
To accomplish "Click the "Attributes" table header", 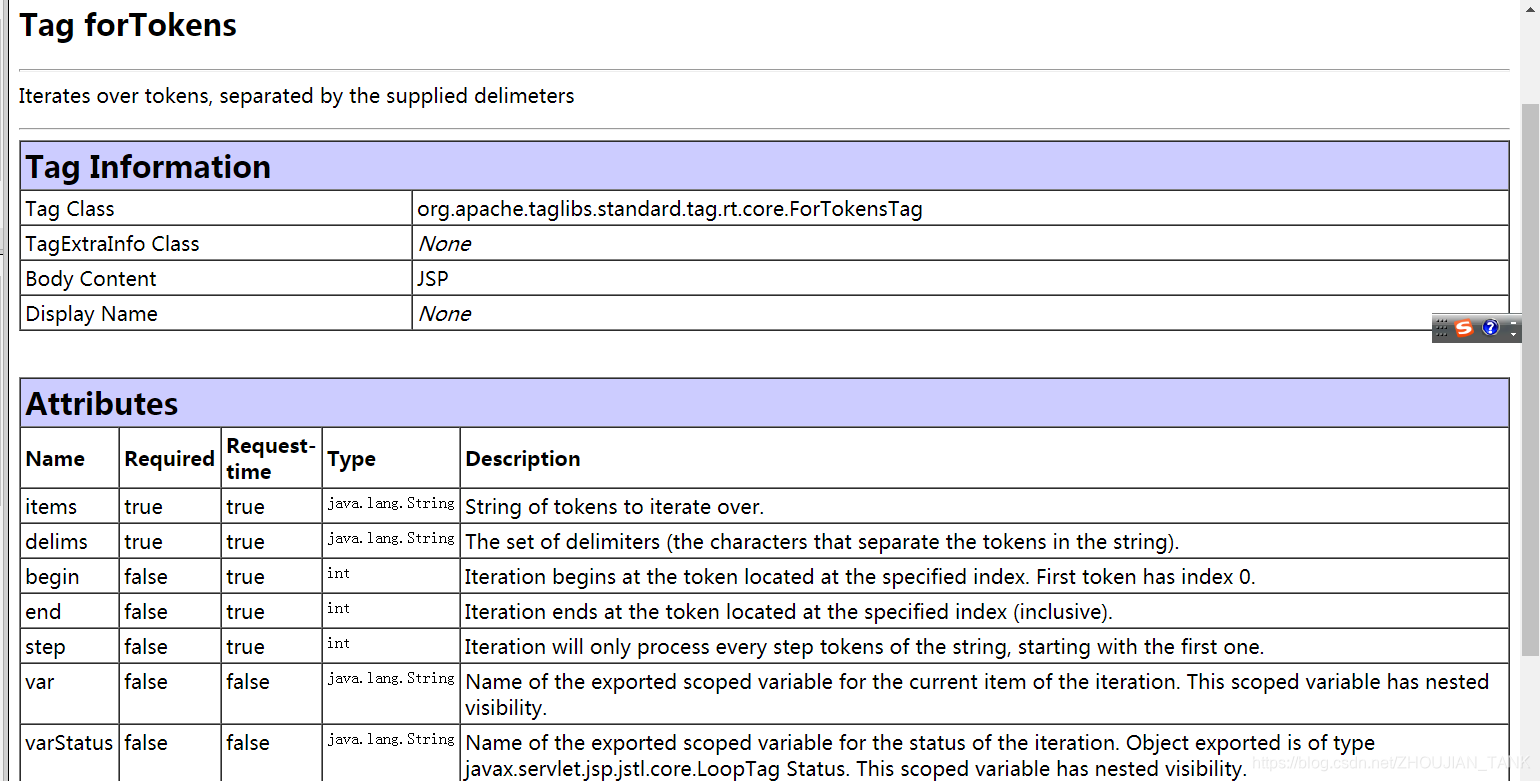I will tap(764, 403).
